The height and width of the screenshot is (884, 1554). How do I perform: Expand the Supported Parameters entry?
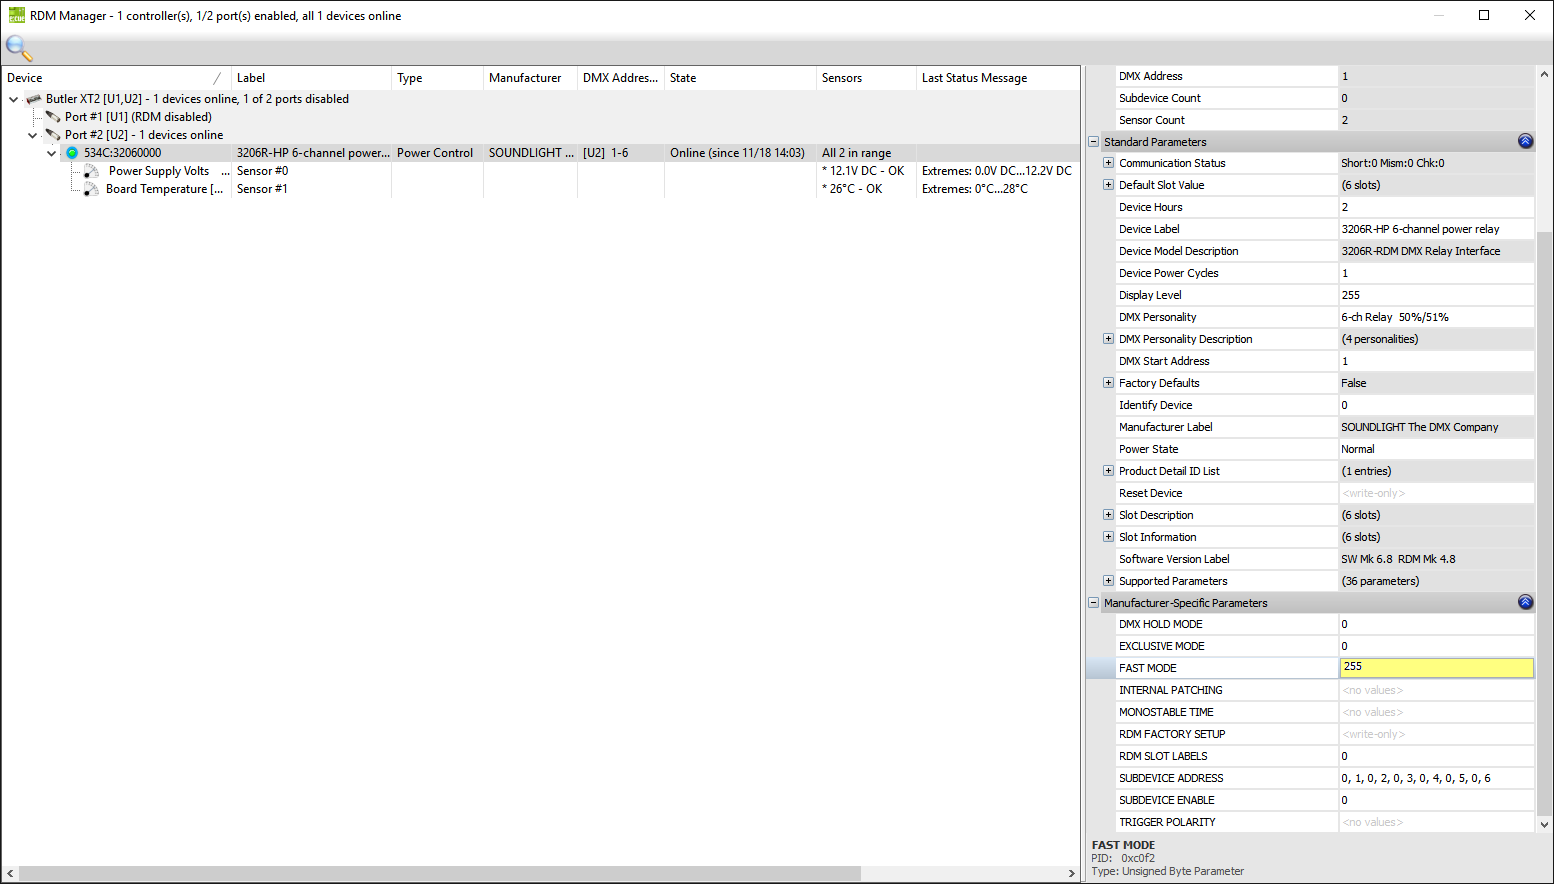point(1108,581)
